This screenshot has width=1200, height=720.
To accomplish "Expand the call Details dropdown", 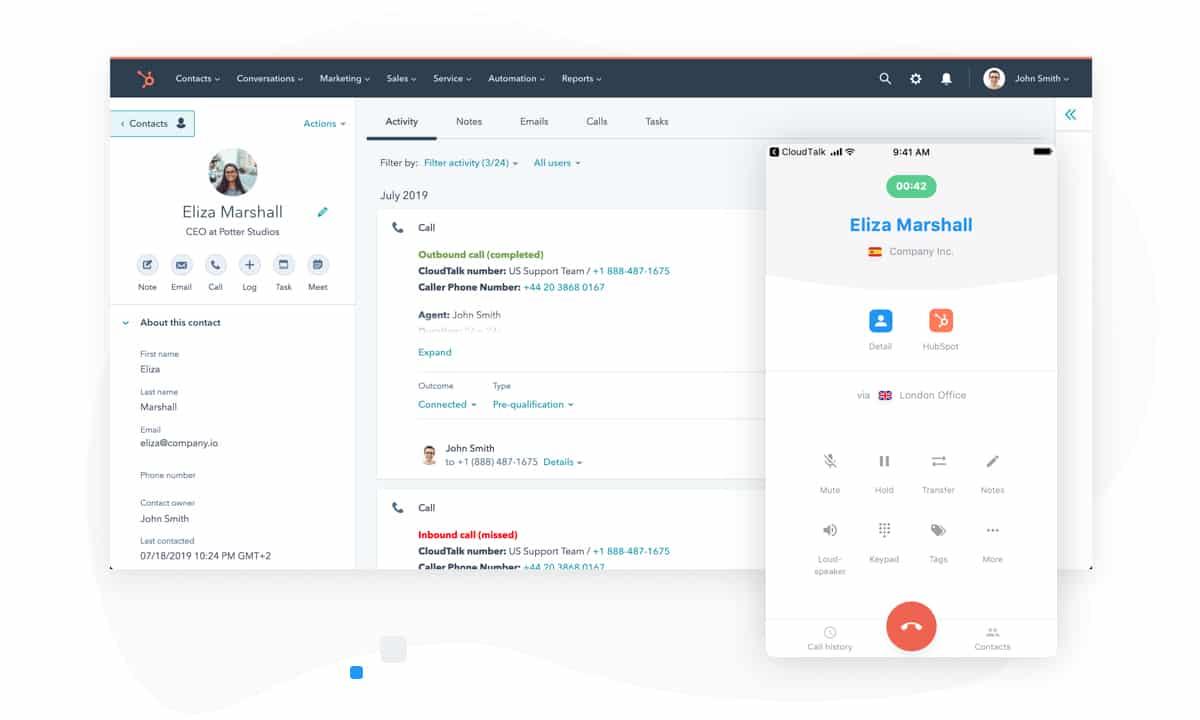I will [563, 463].
